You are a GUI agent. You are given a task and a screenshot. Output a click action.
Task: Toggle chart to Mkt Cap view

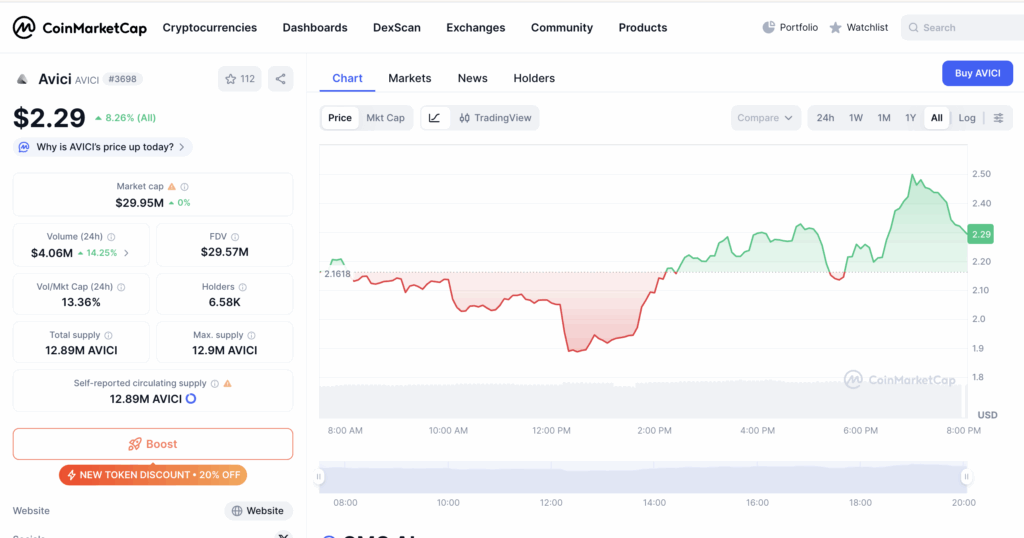click(x=385, y=118)
